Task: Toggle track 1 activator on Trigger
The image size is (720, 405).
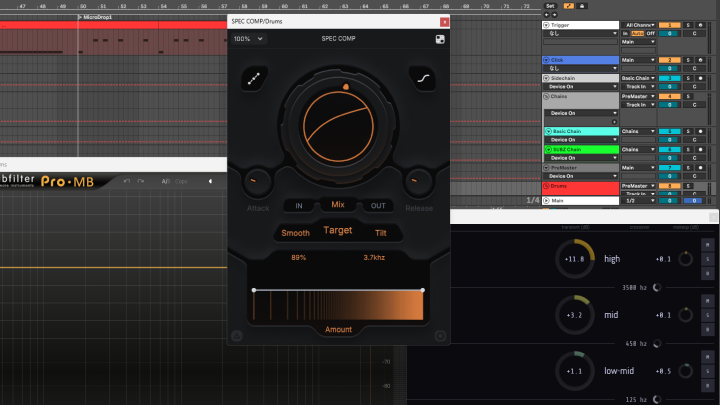Action: tap(669, 25)
